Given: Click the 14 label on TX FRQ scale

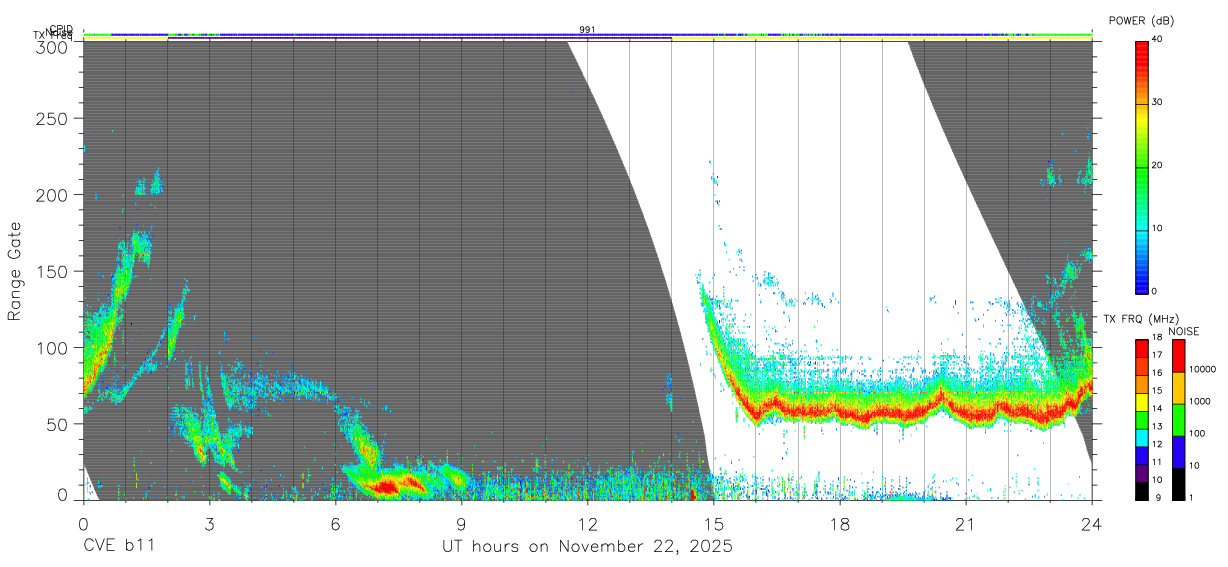Looking at the screenshot, I should [1156, 408].
